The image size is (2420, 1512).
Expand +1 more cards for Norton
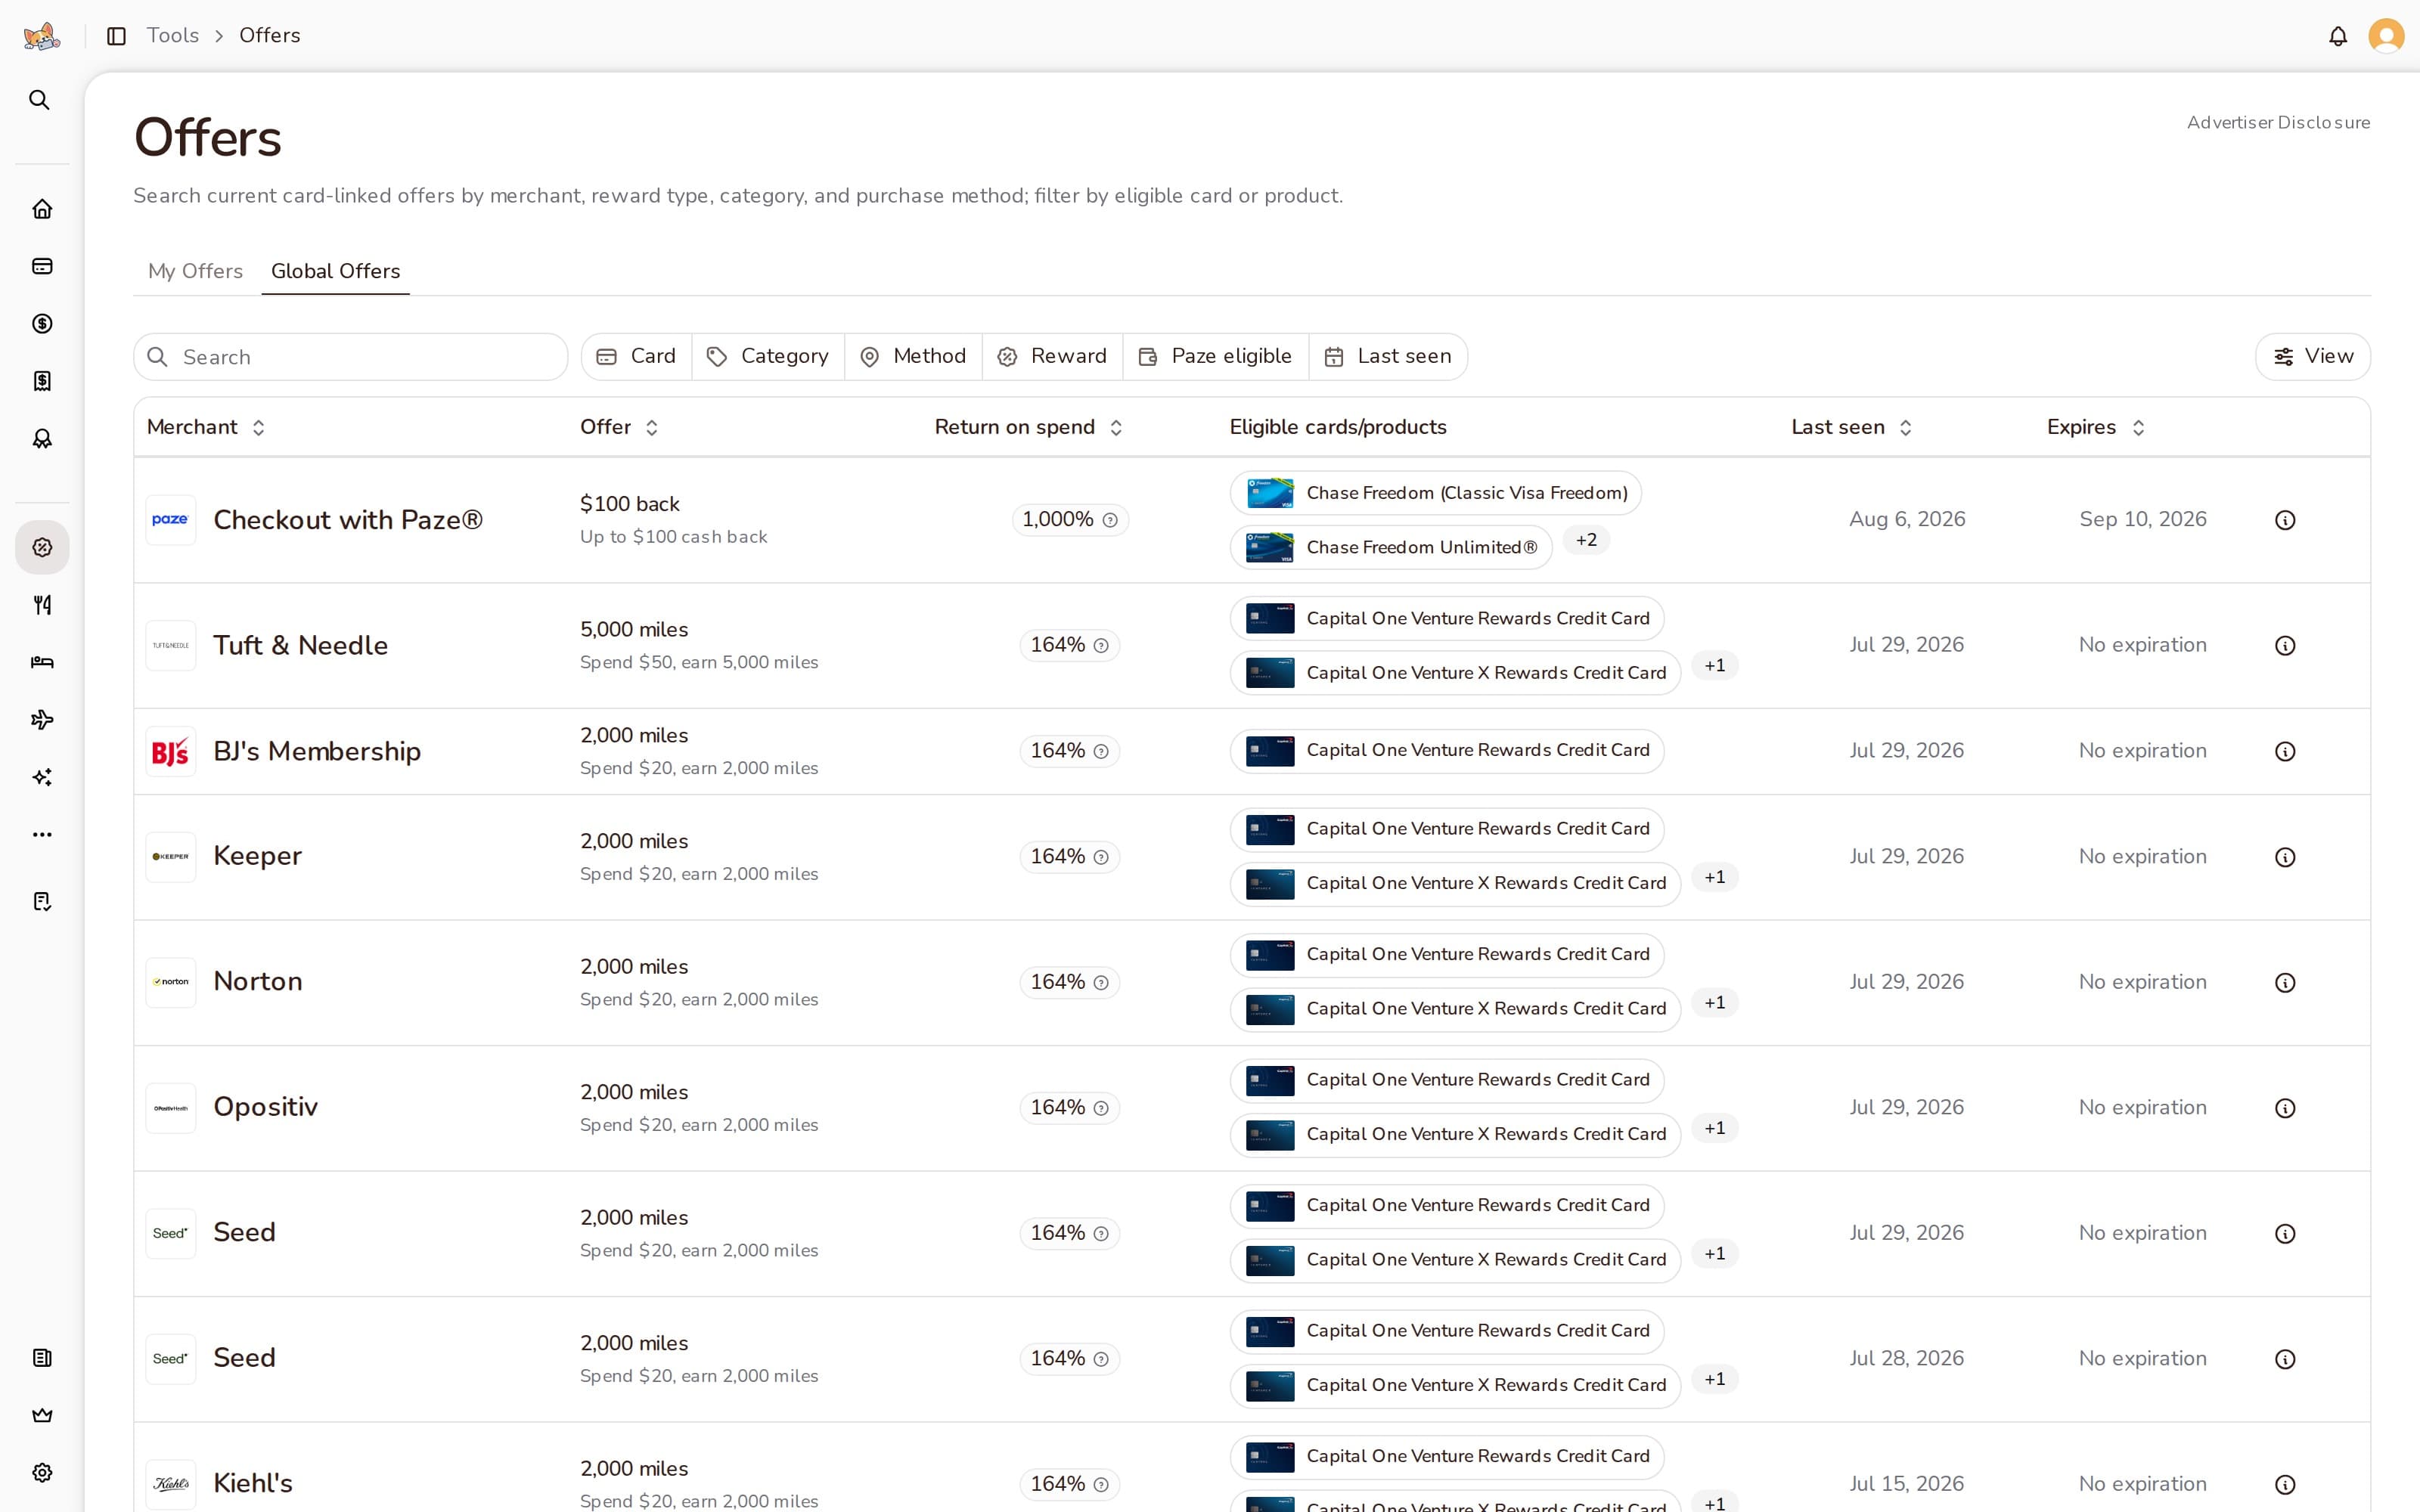pos(1714,1003)
